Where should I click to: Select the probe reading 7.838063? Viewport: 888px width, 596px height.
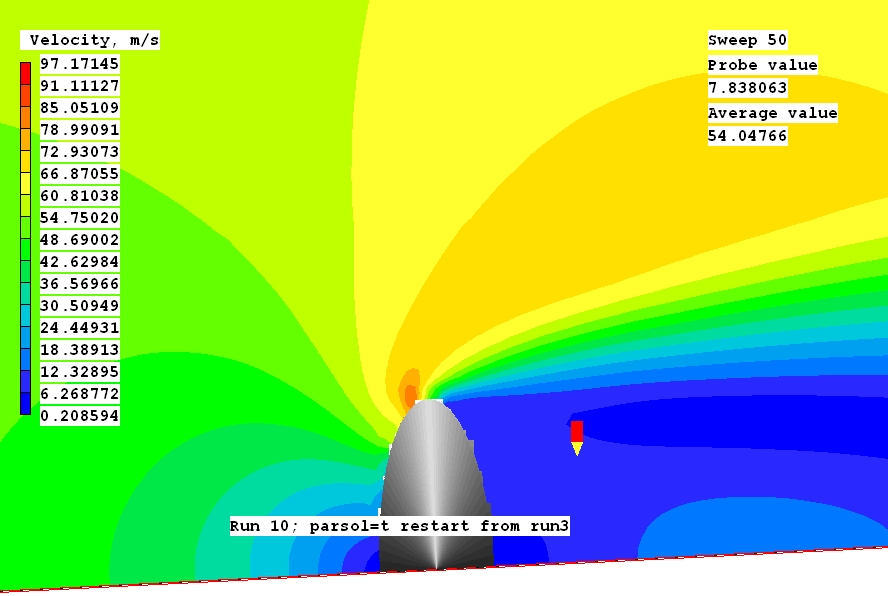click(747, 88)
